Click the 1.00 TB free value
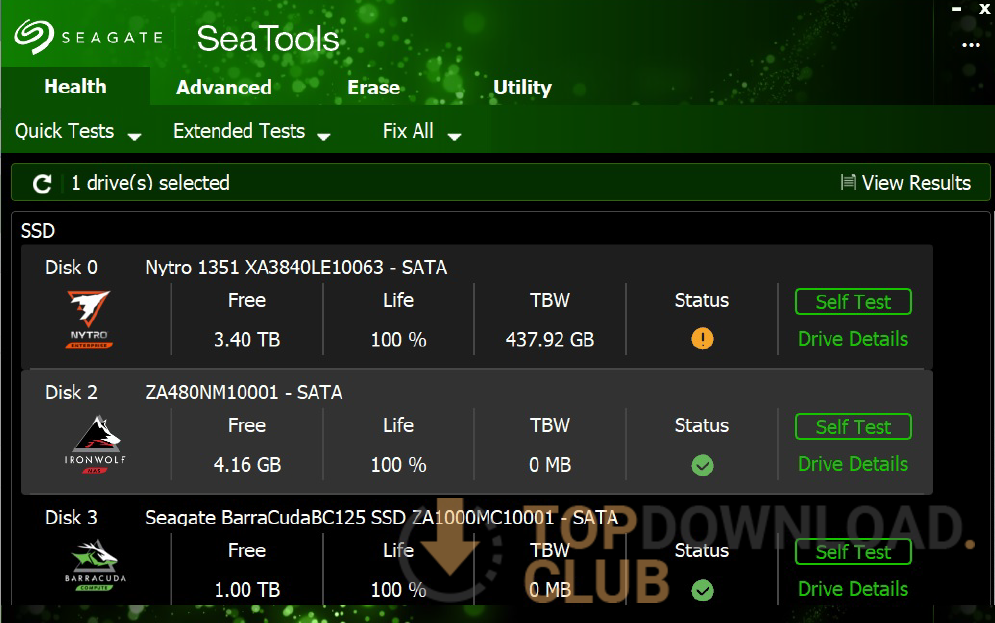The image size is (995, 623). 247,589
